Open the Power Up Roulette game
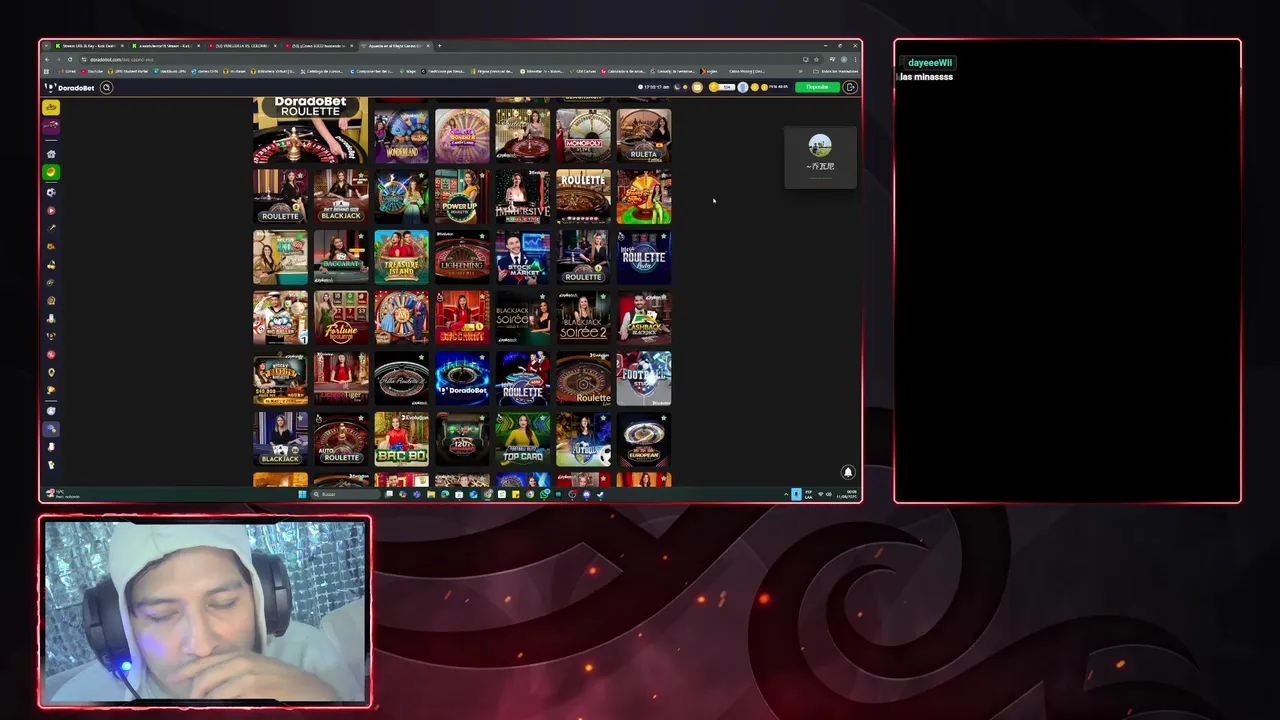The height and width of the screenshot is (720, 1280). click(x=462, y=196)
